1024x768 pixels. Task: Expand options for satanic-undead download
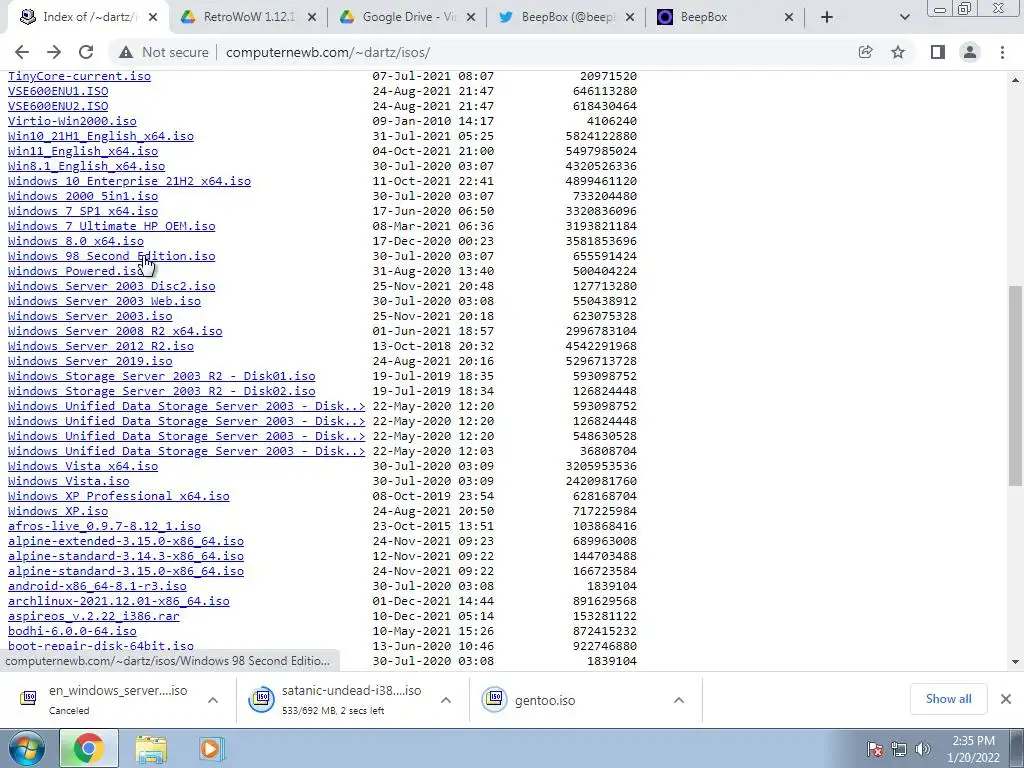[x=446, y=700]
